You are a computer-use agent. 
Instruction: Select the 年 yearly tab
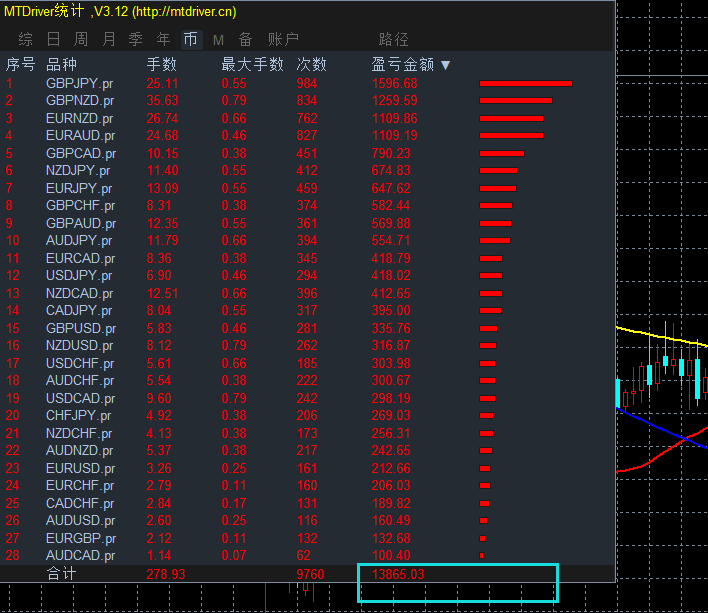pyautogui.click(x=163, y=39)
